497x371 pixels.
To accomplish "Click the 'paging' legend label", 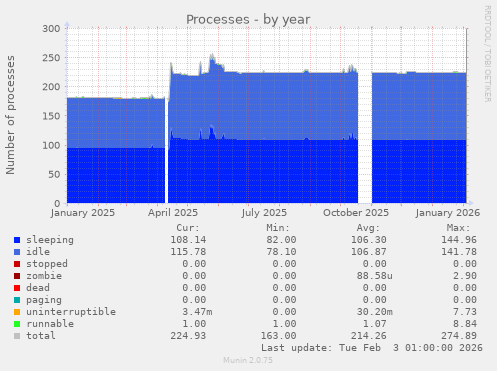I will [44, 300].
